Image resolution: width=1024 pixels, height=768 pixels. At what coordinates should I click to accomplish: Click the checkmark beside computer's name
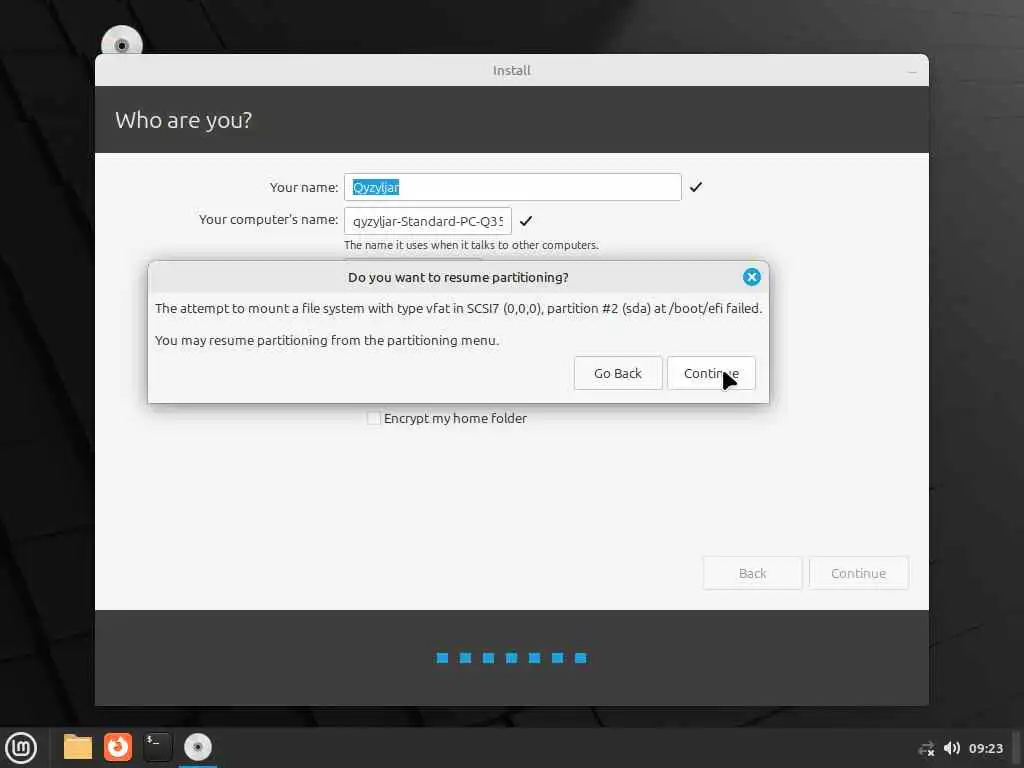(526, 221)
